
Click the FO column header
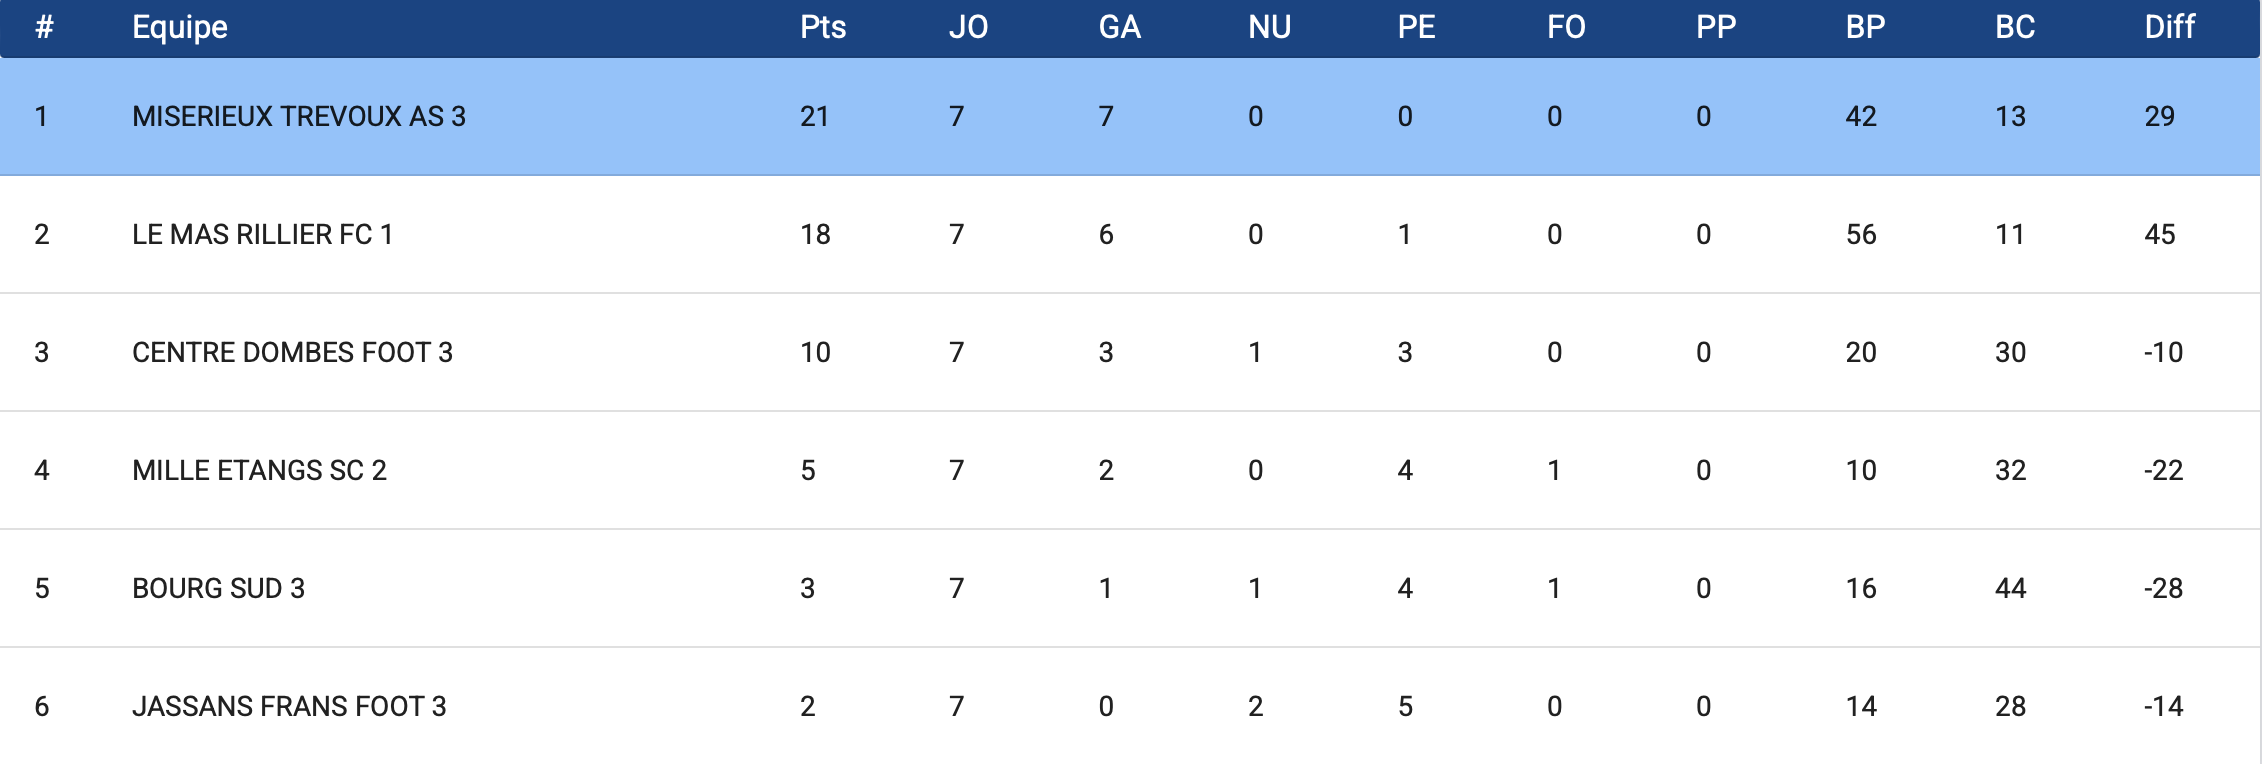click(x=1566, y=27)
